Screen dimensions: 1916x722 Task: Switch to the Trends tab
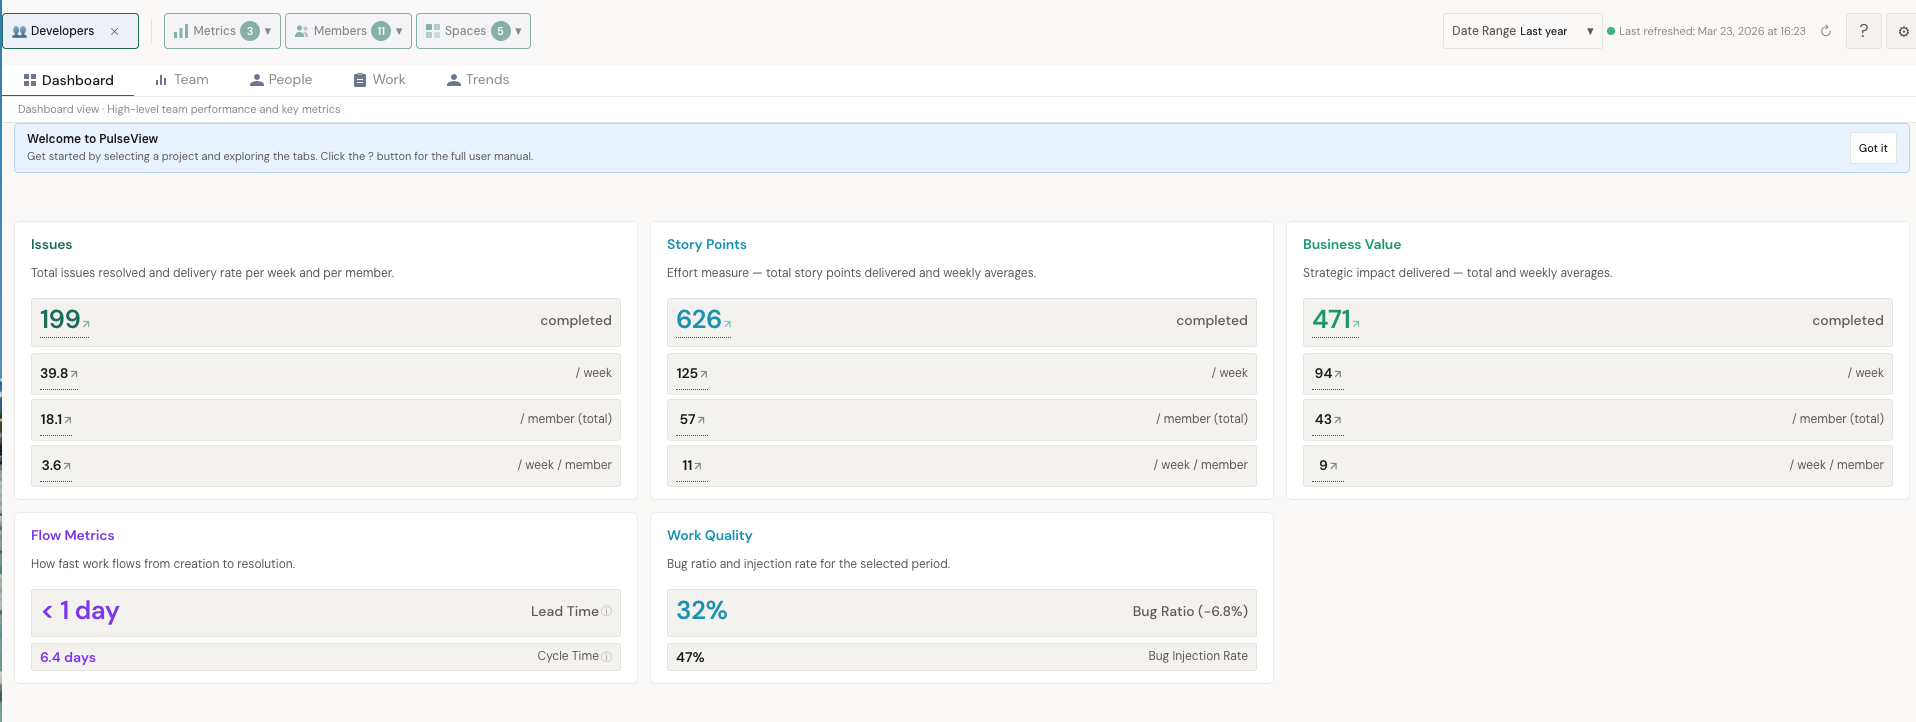[478, 80]
